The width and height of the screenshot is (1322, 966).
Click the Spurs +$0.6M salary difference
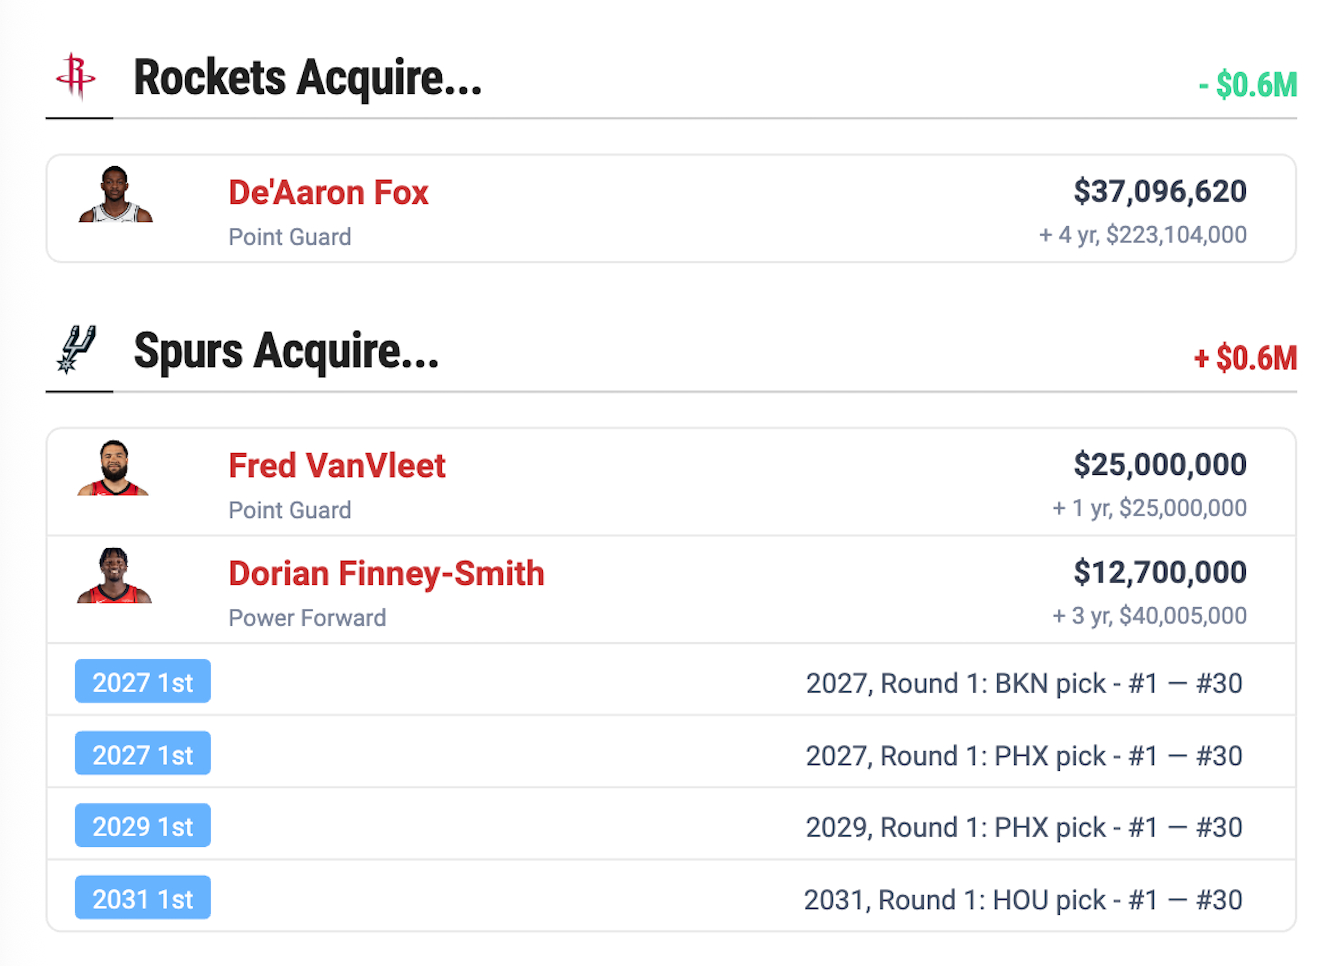pyautogui.click(x=1245, y=358)
